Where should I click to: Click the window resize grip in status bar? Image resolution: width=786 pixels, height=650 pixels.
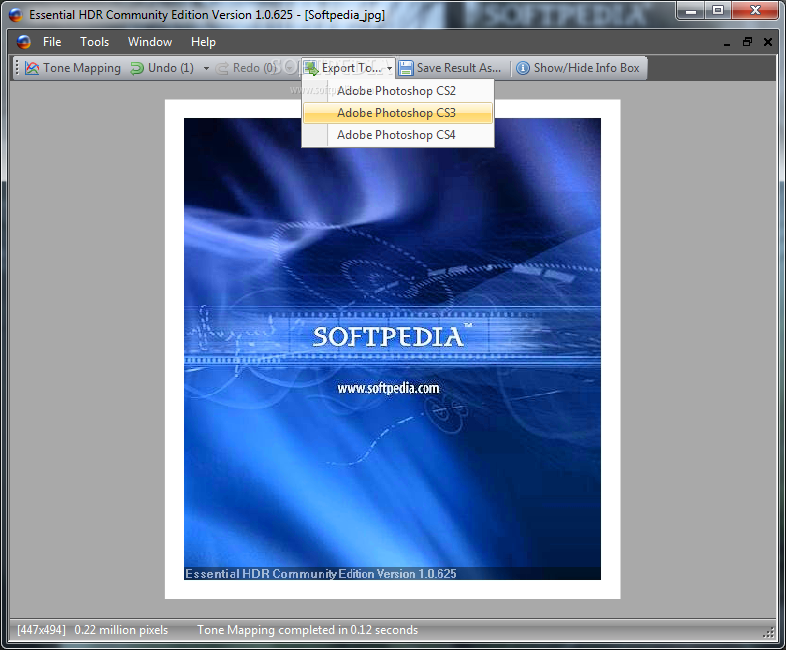point(768,632)
